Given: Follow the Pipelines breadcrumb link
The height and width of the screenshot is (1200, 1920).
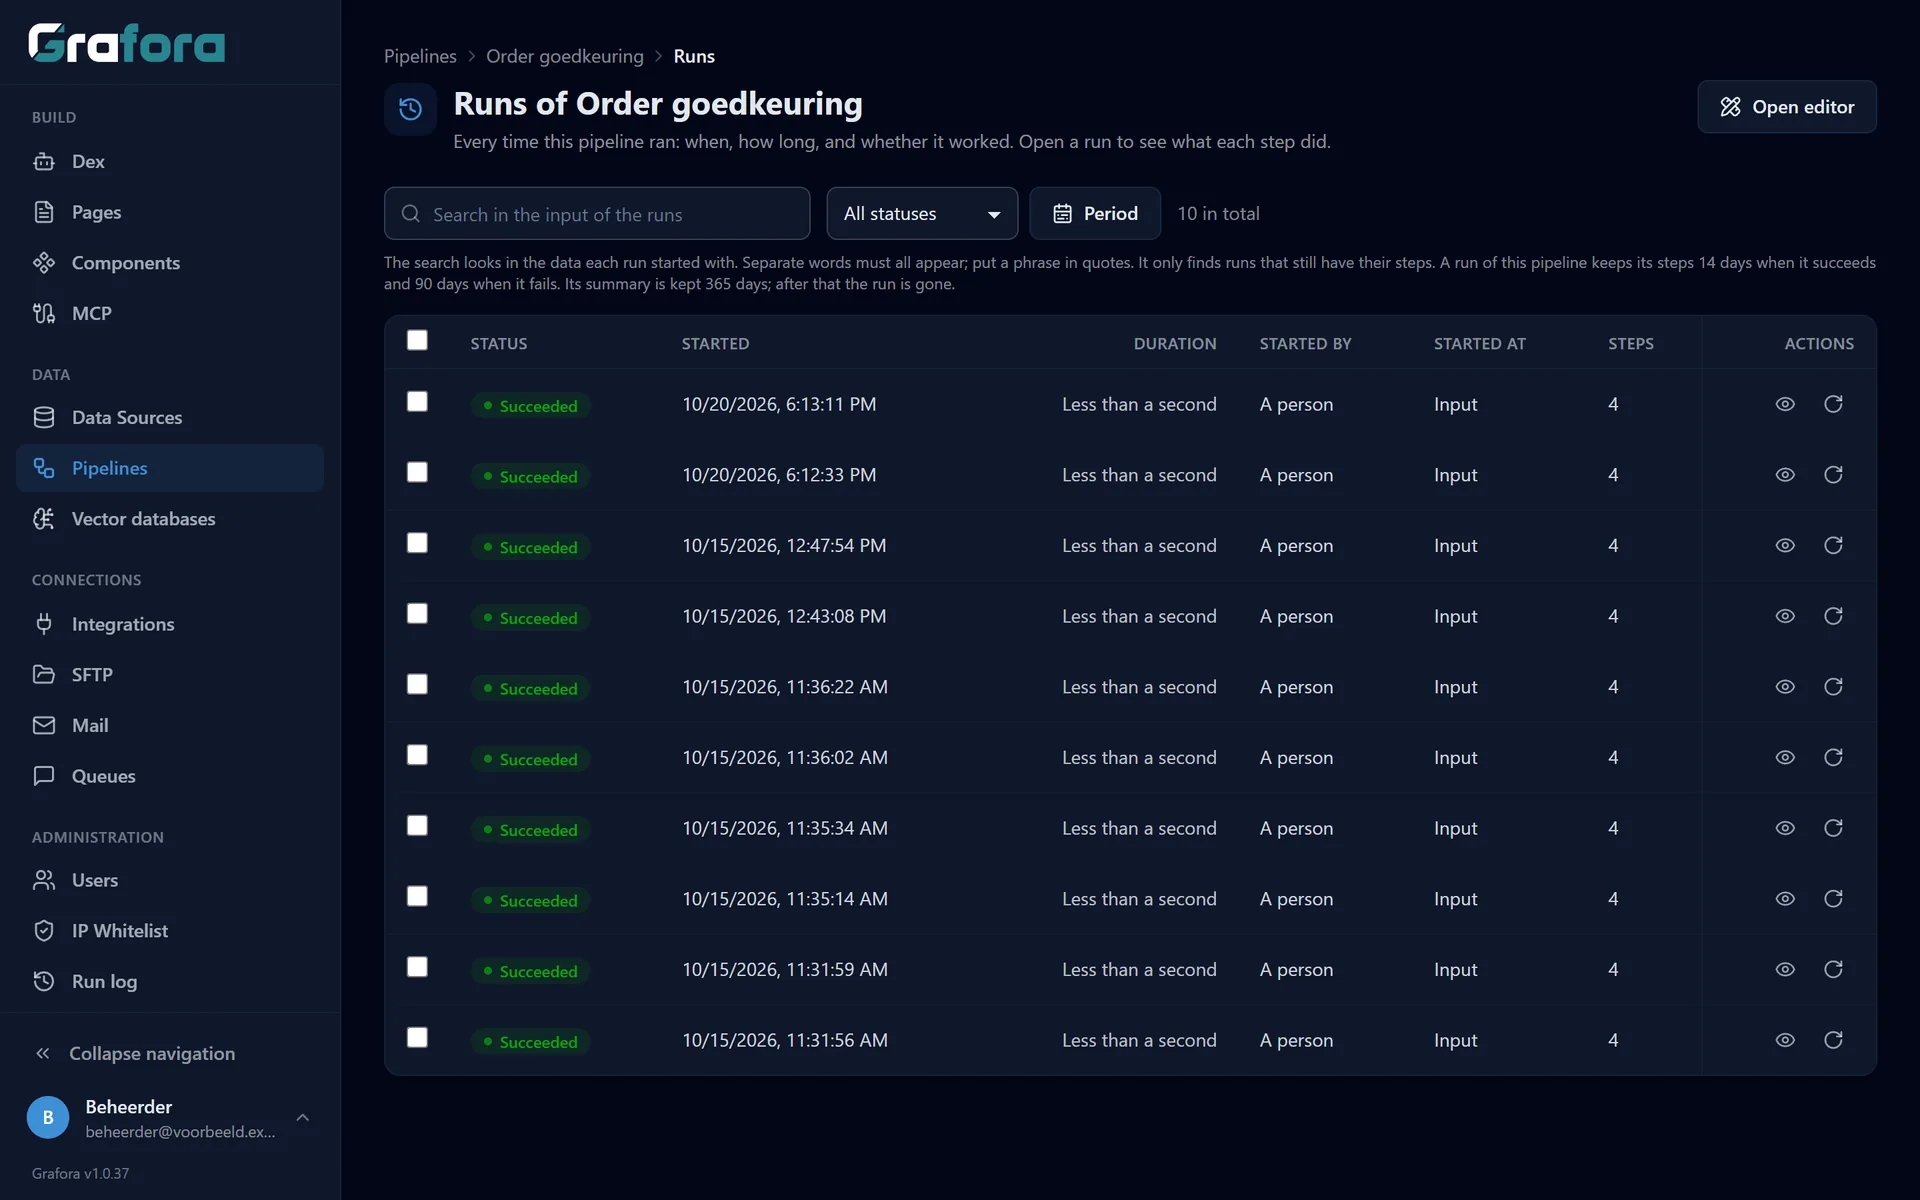Looking at the screenshot, I should 420,56.
